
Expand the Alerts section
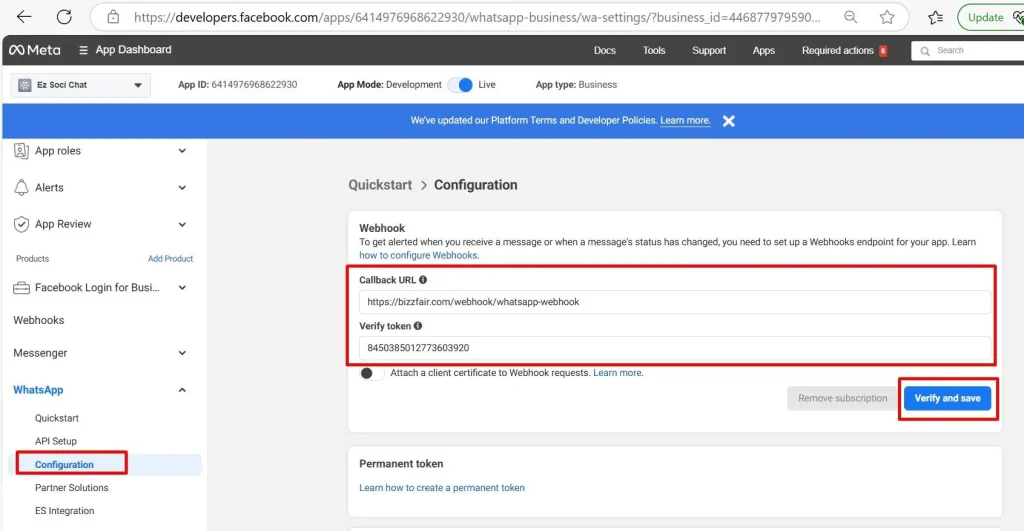pos(182,187)
